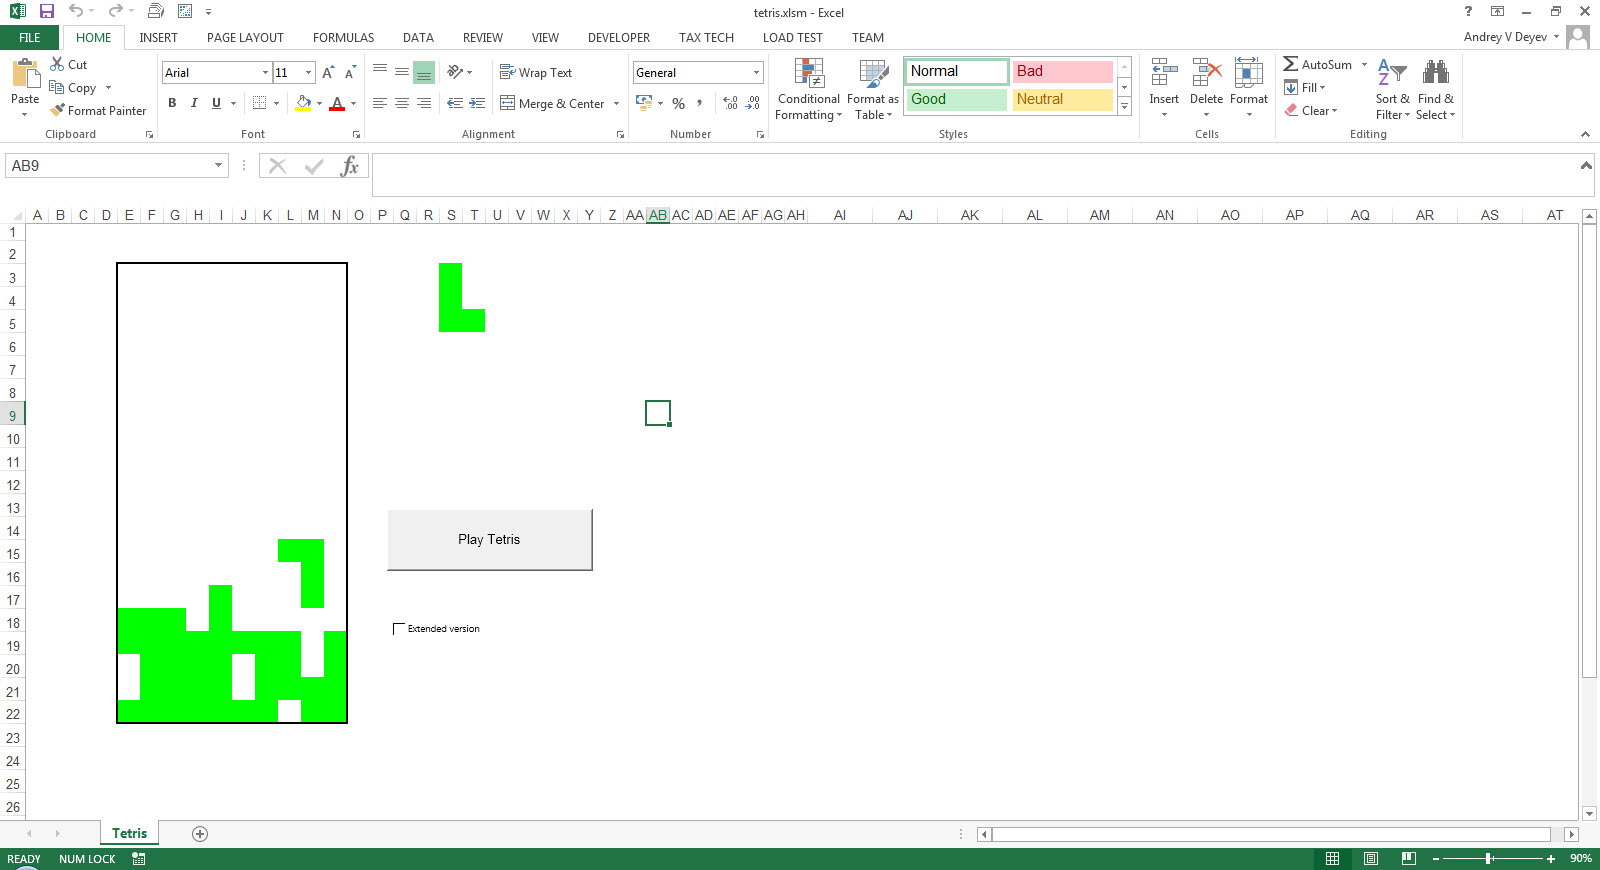Click the Center alignment icon
Image resolution: width=1600 pixels, height=870 pixels.
point(402,103)
